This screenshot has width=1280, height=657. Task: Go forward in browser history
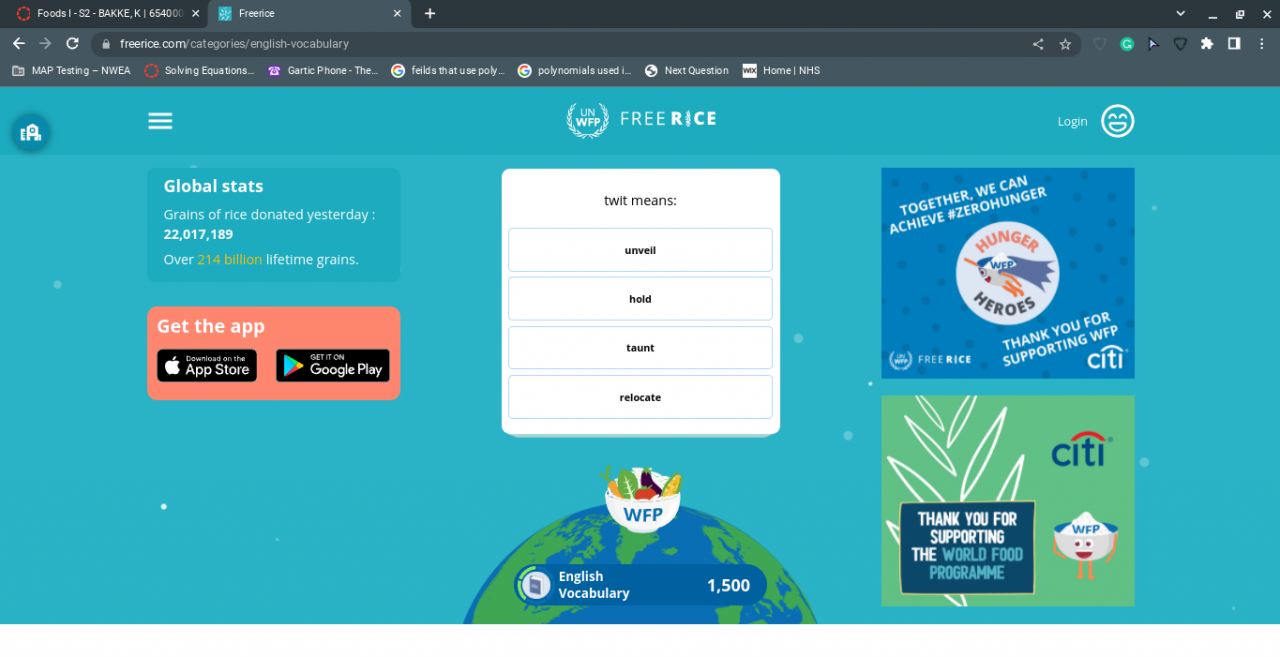click(x=45, y=44)
